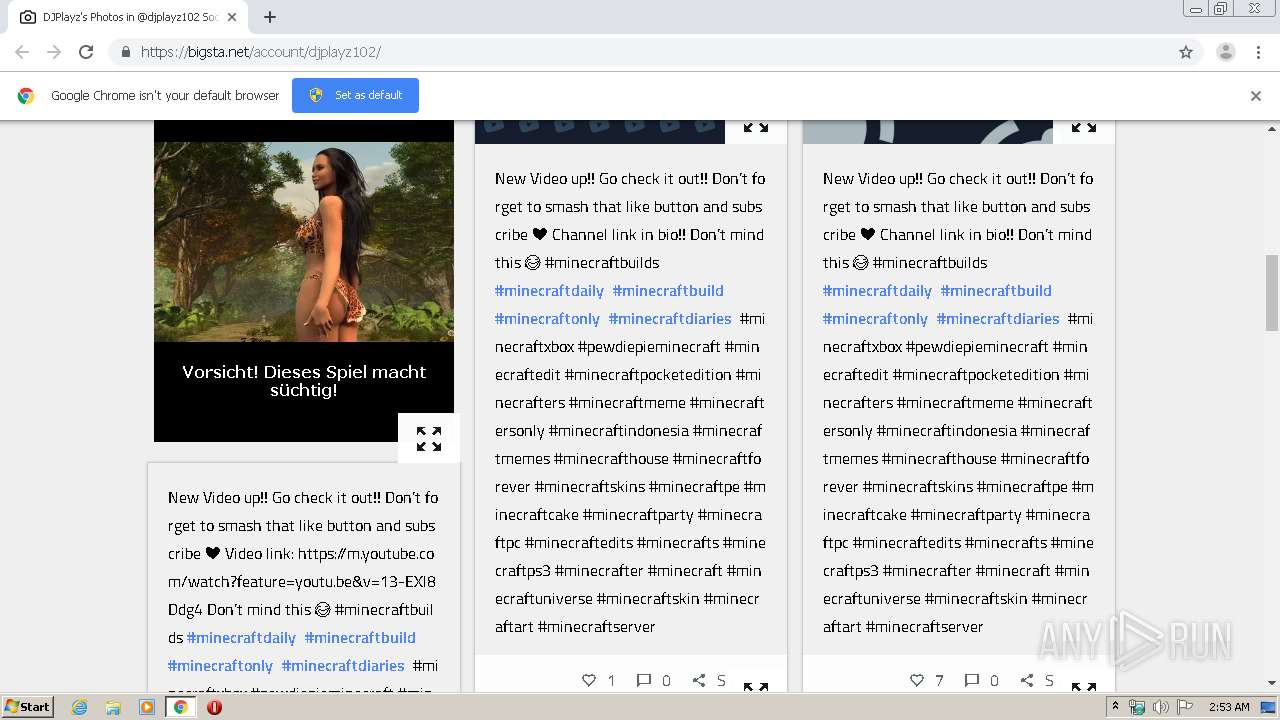
Task: Click the scrollbar down arrow
Action: pos(1272,683)
